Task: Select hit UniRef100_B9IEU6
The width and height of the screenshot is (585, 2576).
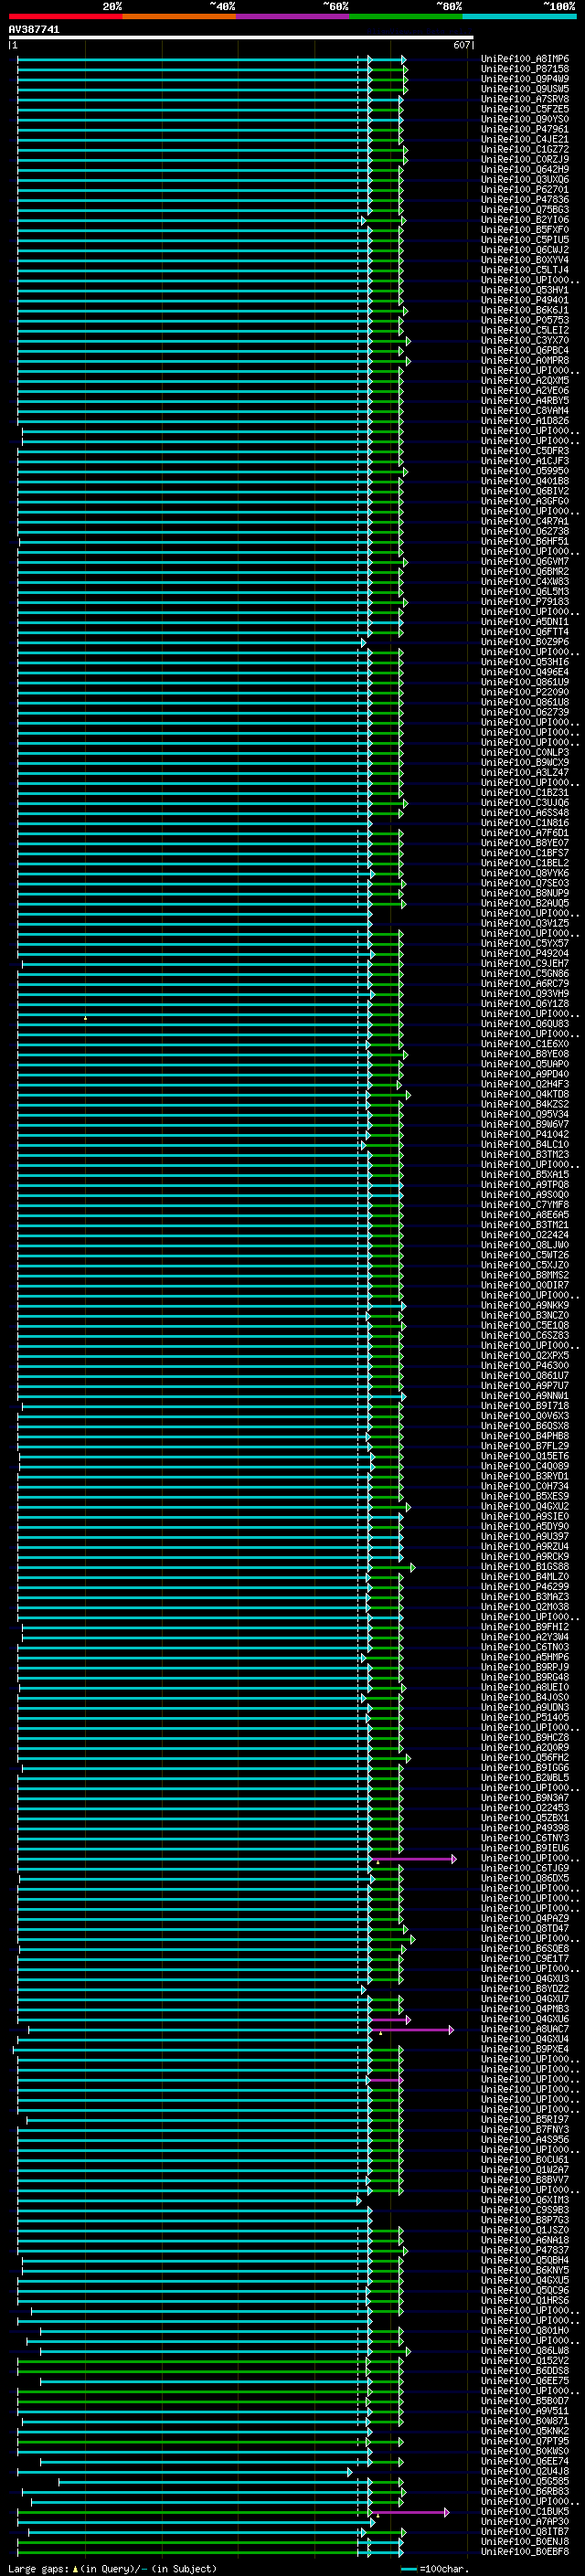Action: click(x=524, y=1847)
